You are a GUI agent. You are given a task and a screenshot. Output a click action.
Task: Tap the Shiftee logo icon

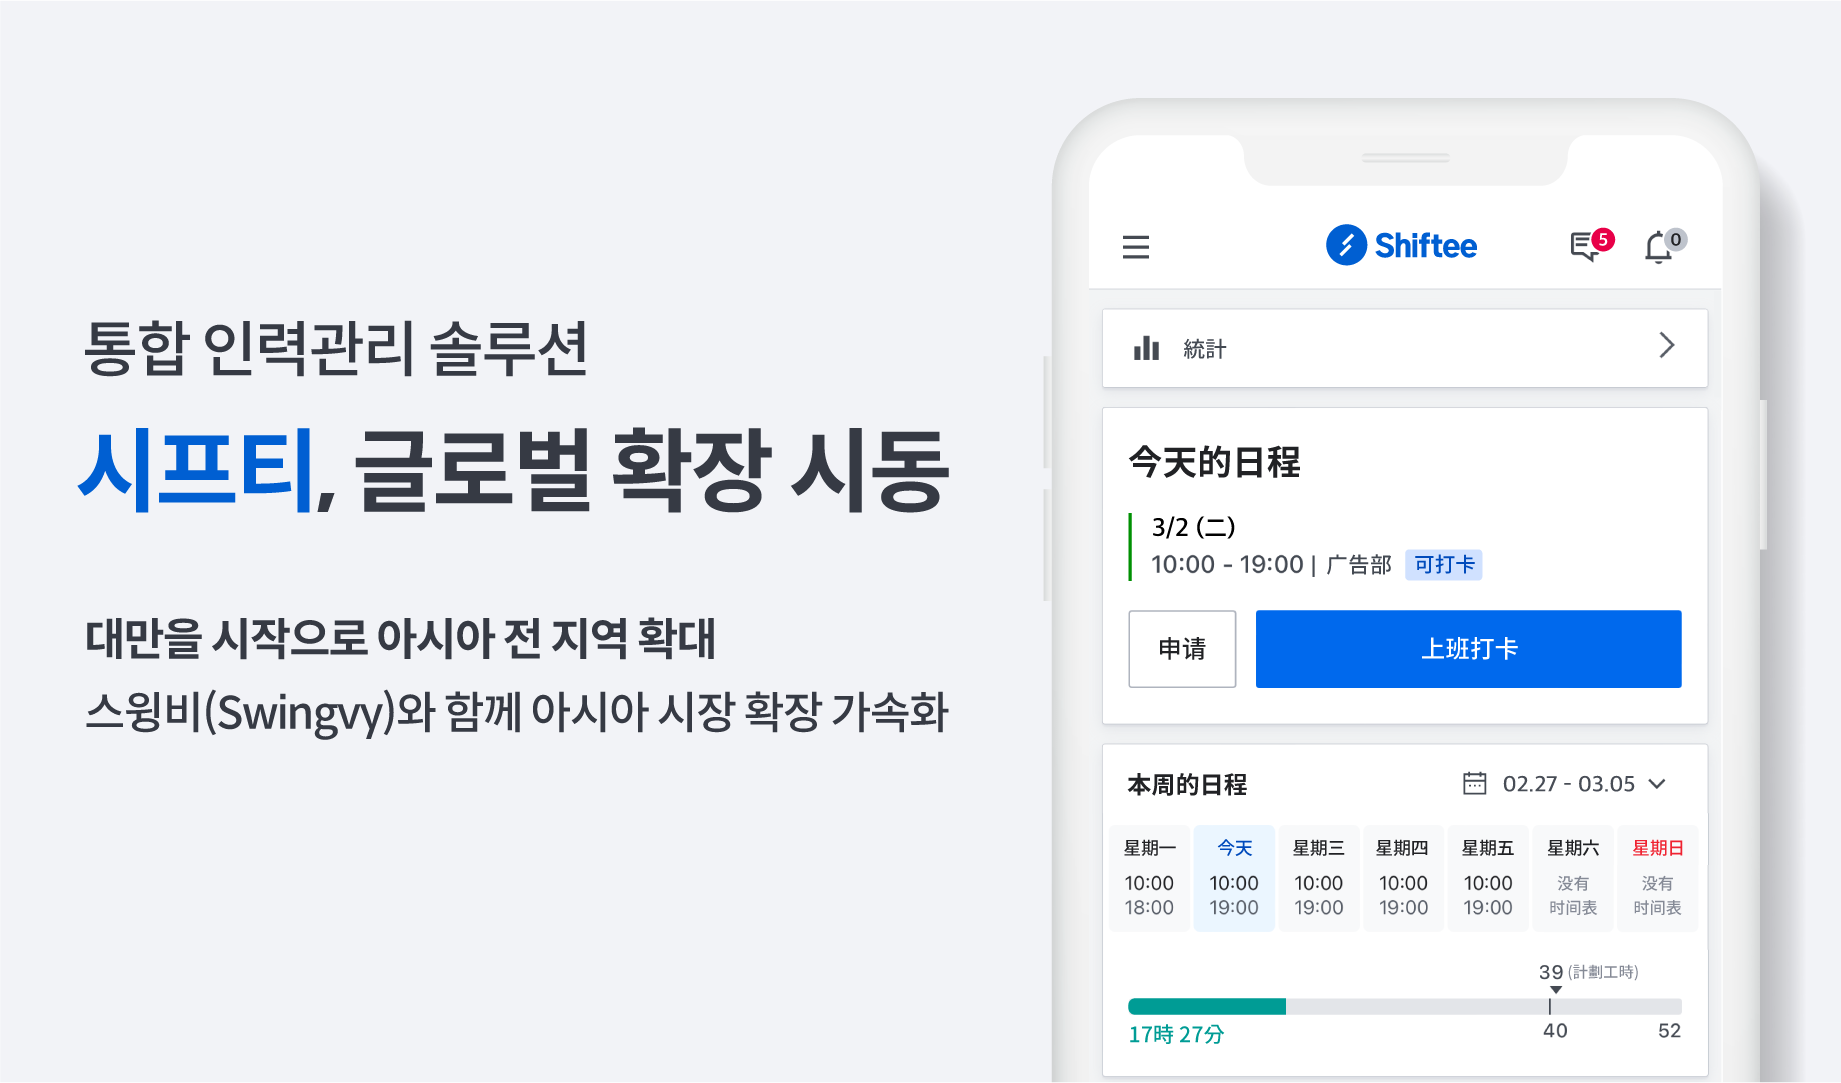(1346, 245)
